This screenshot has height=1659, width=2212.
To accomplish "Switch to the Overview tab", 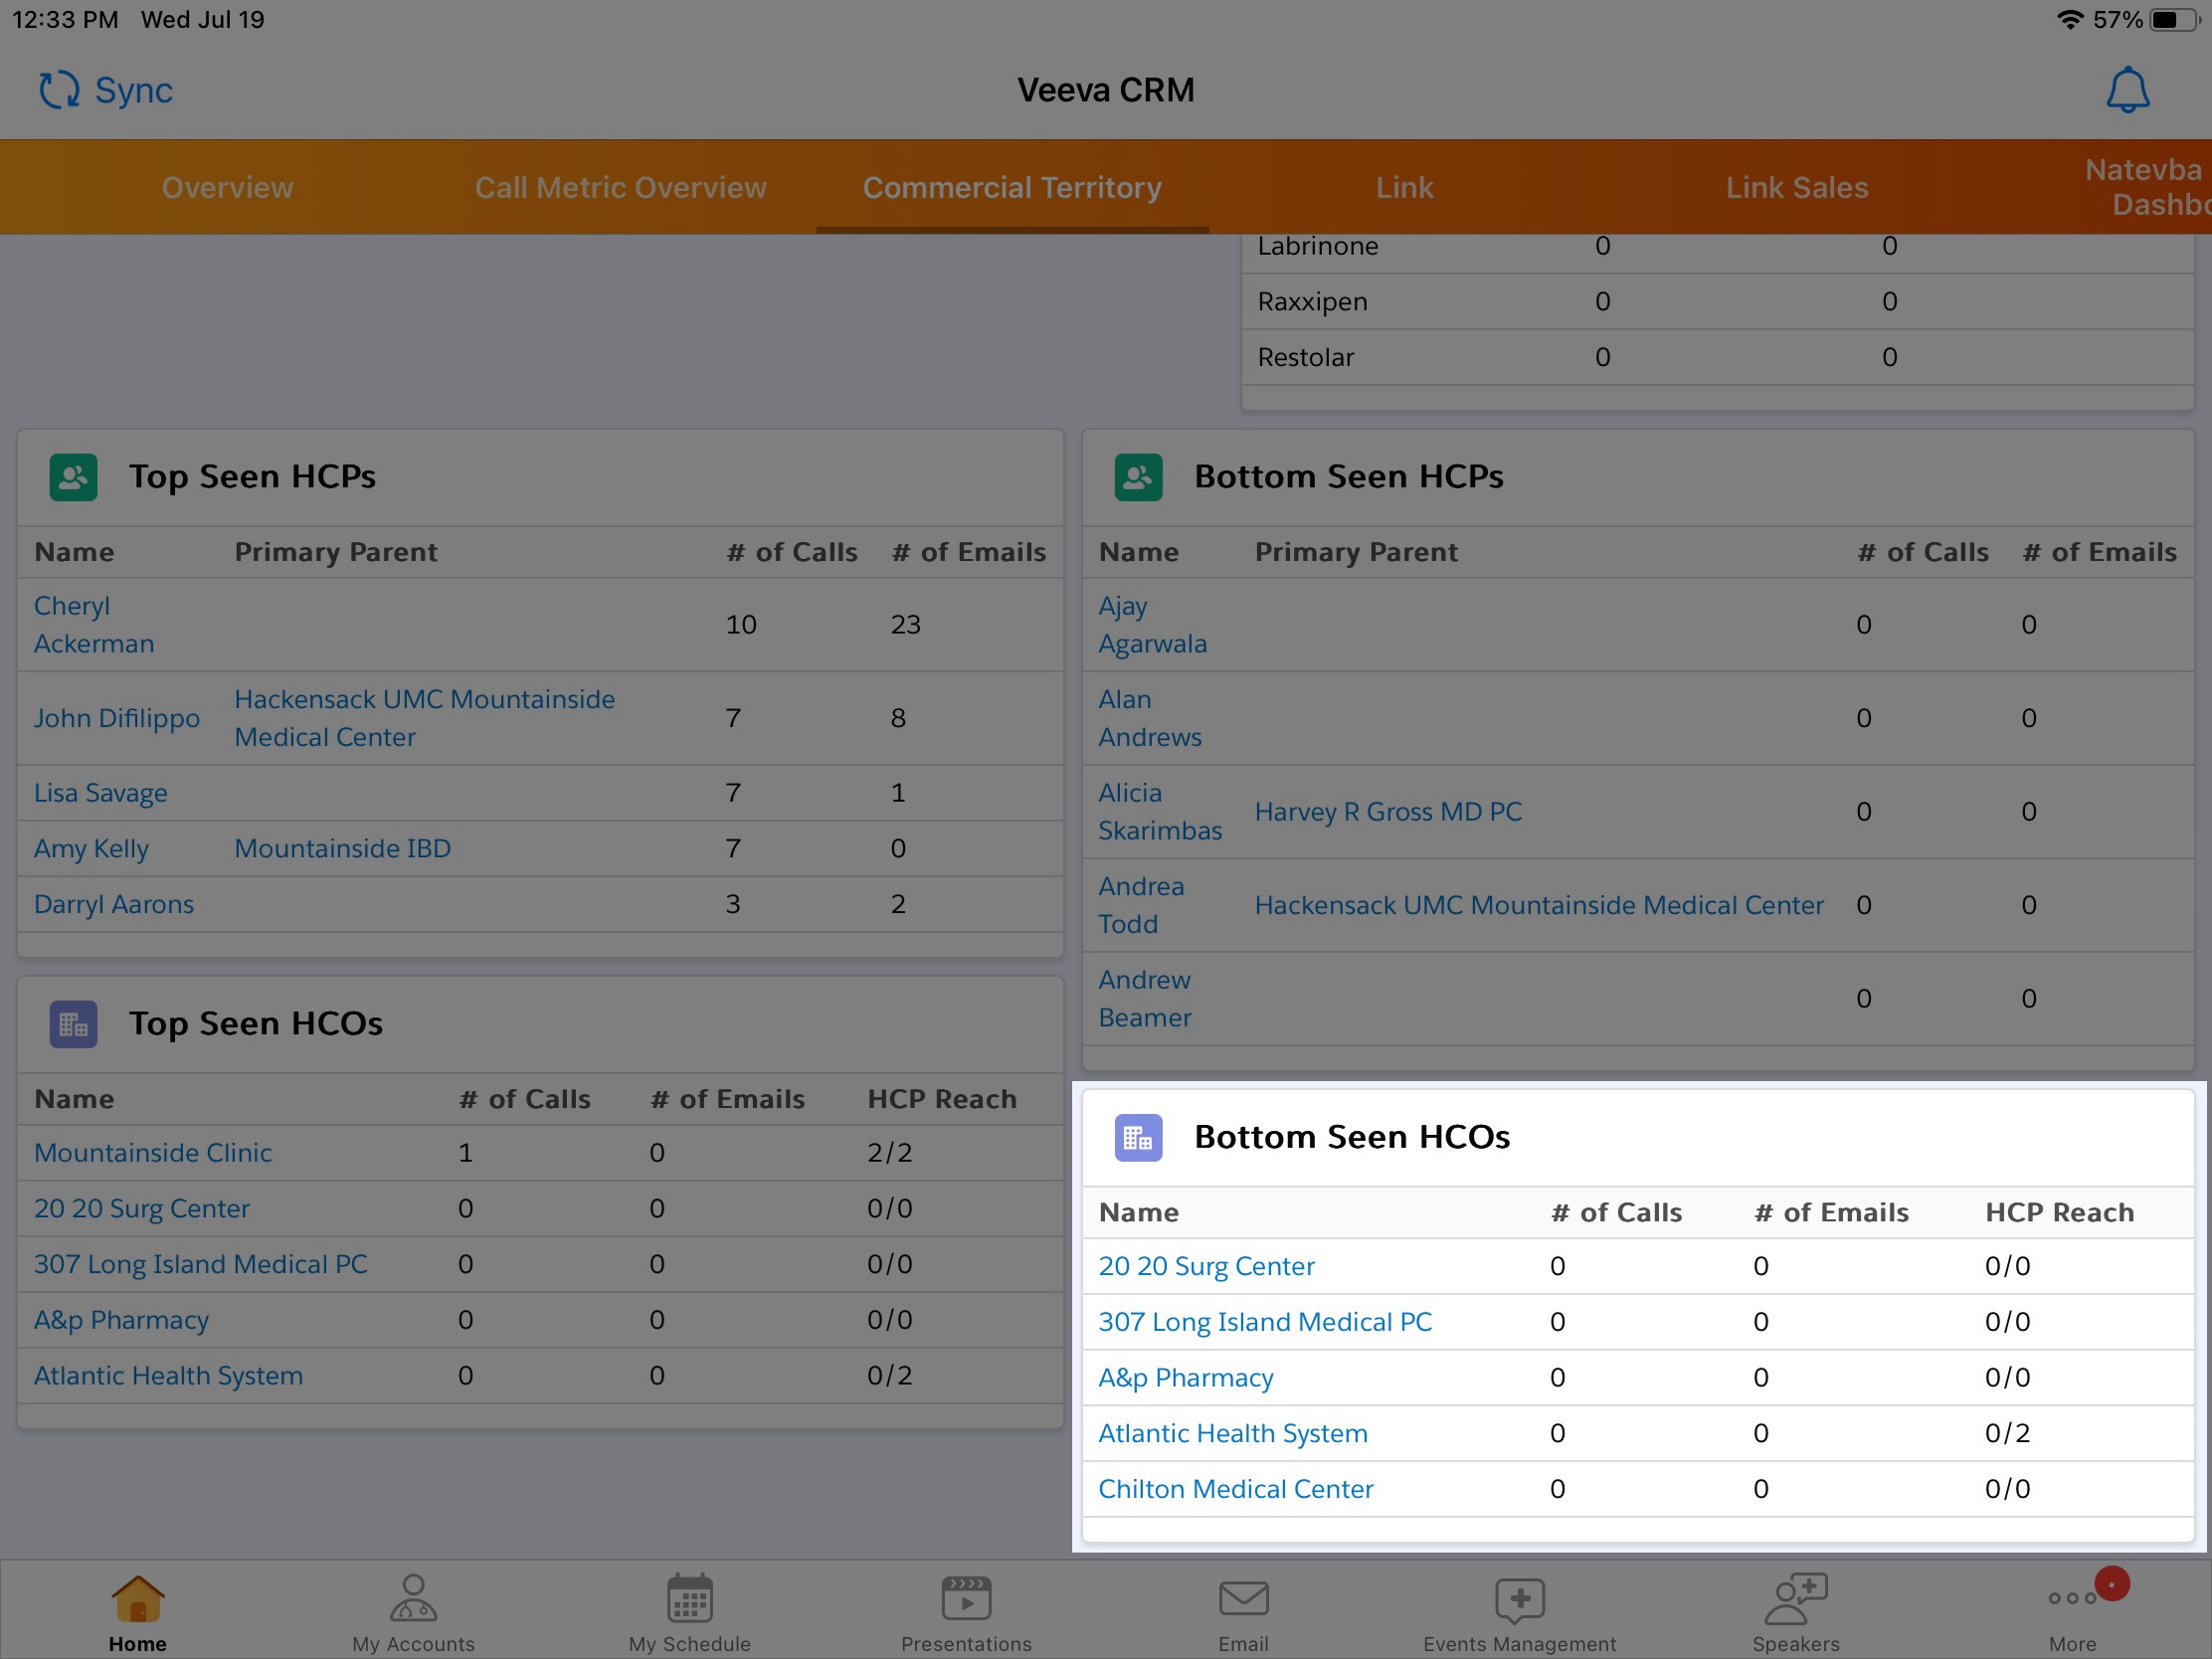I will [227, 188].
